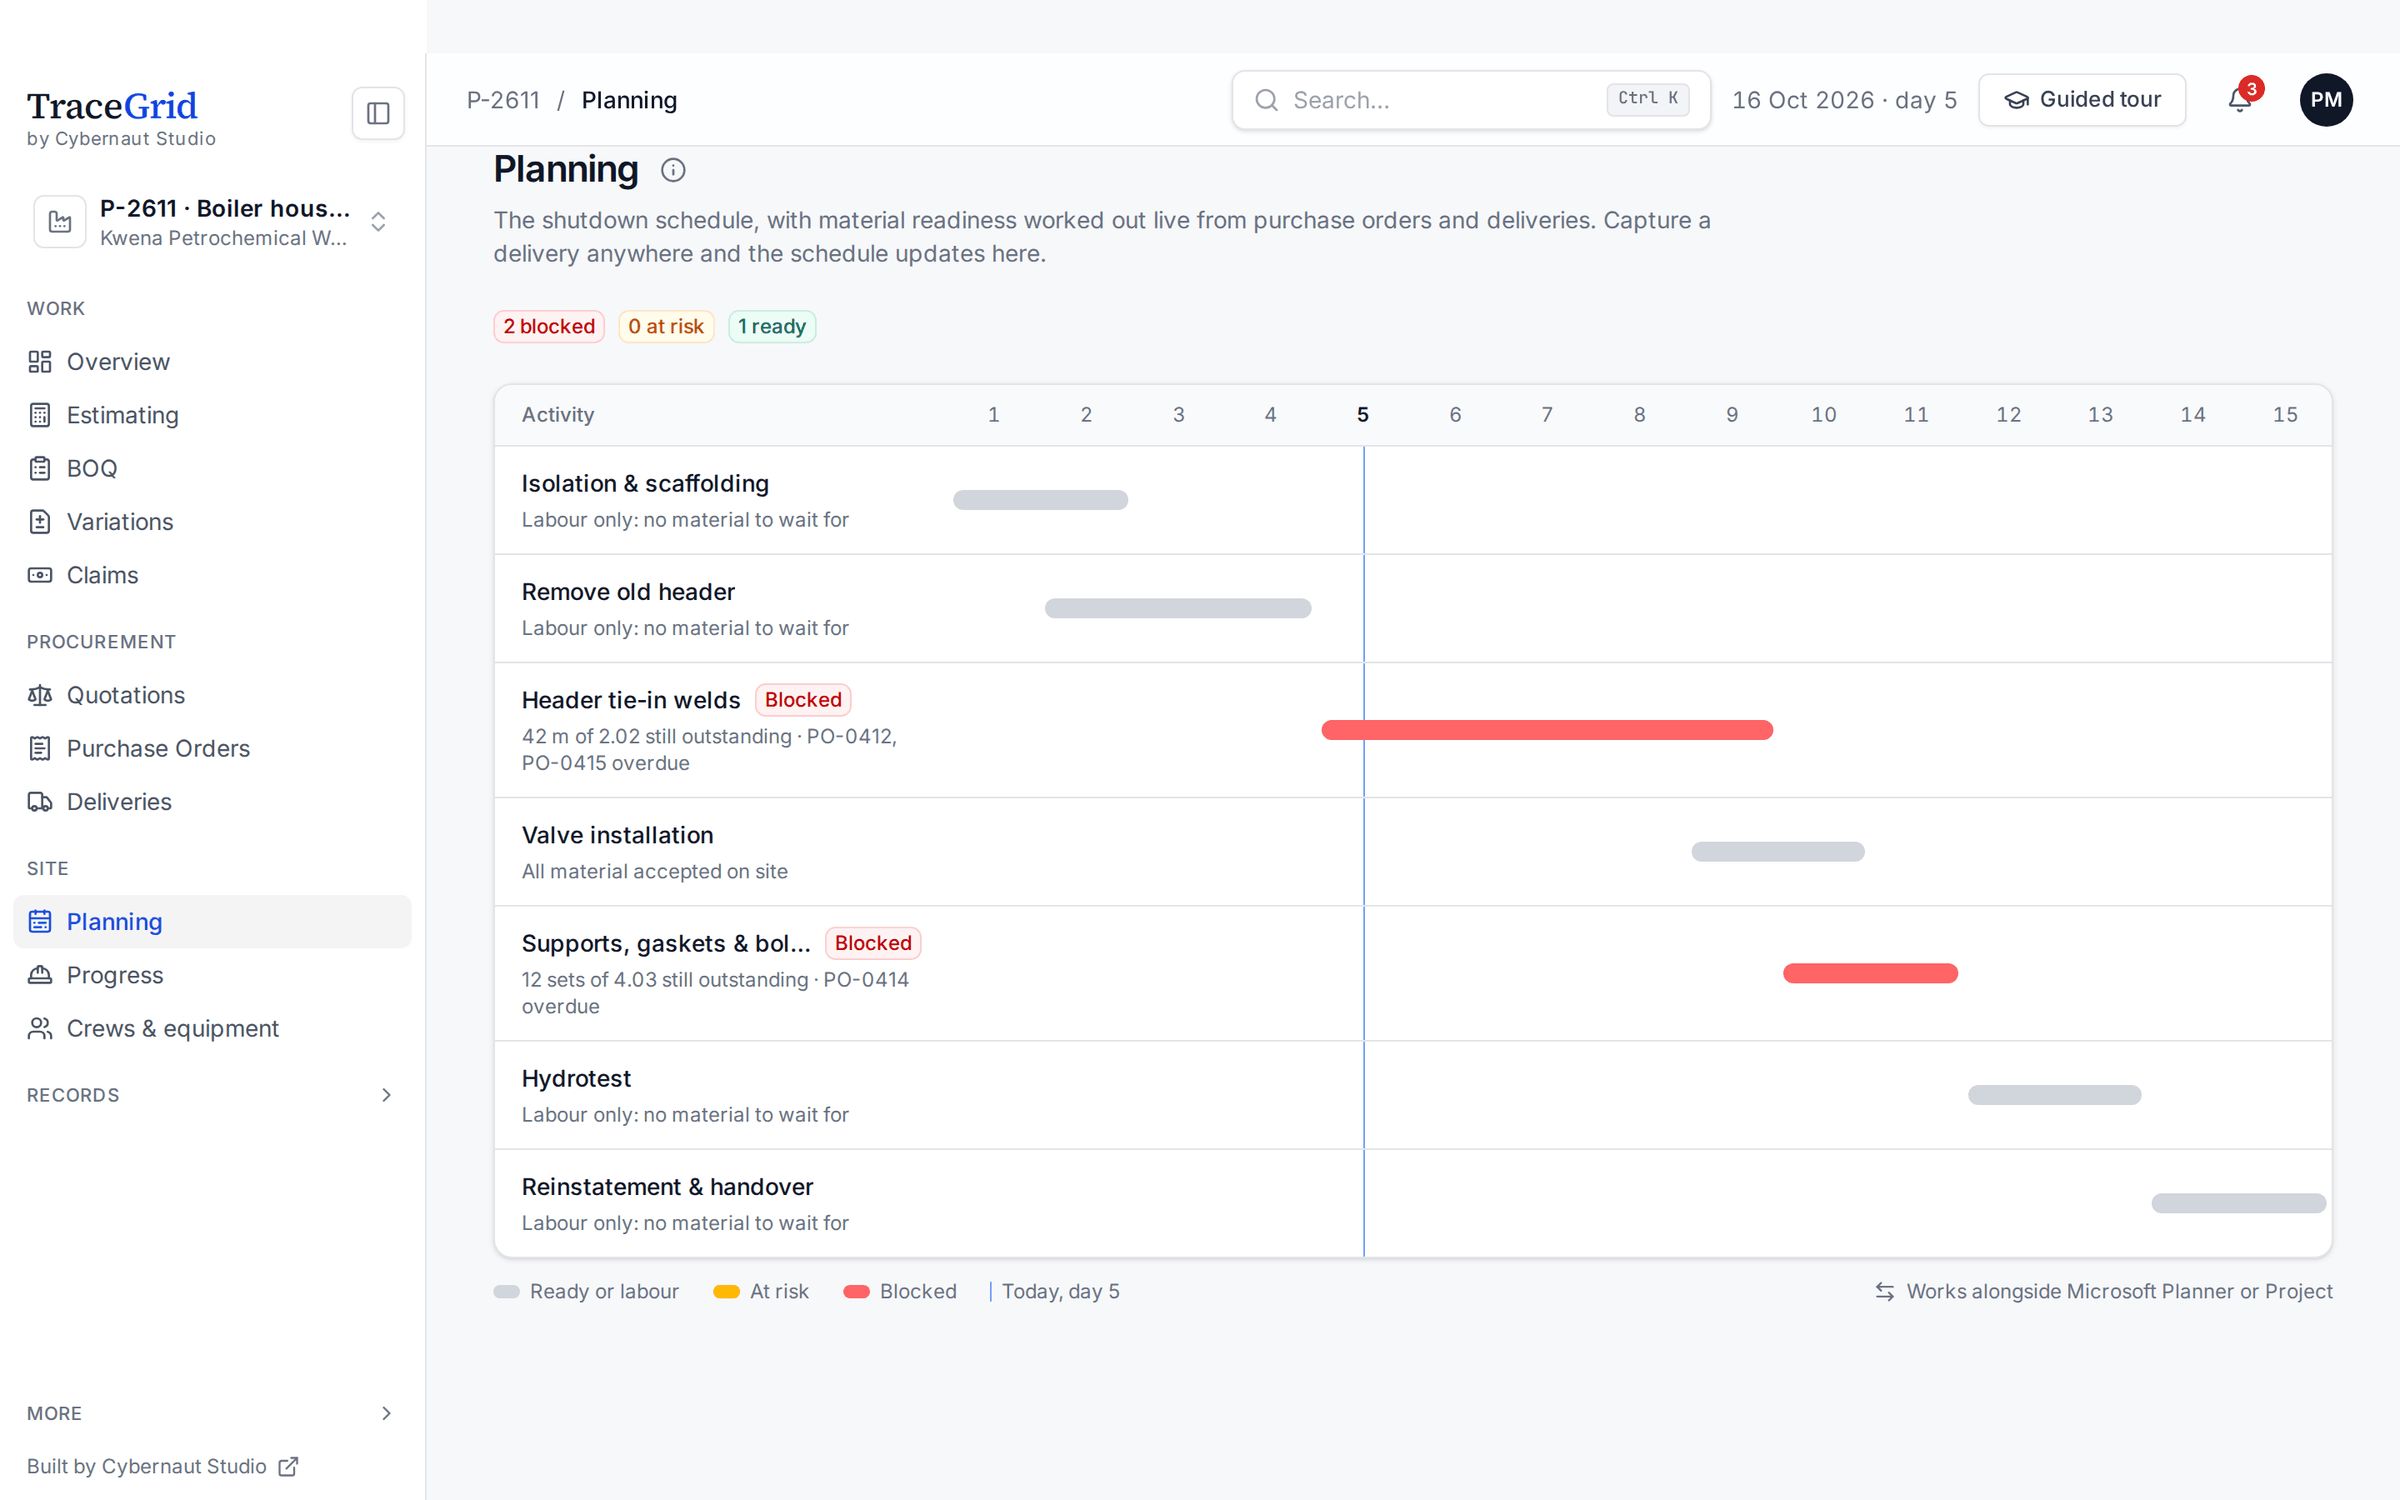Viewport: 2400px width, 1500px height.
Task: Click the Claims banknote icon
Action: coord(40,575)
